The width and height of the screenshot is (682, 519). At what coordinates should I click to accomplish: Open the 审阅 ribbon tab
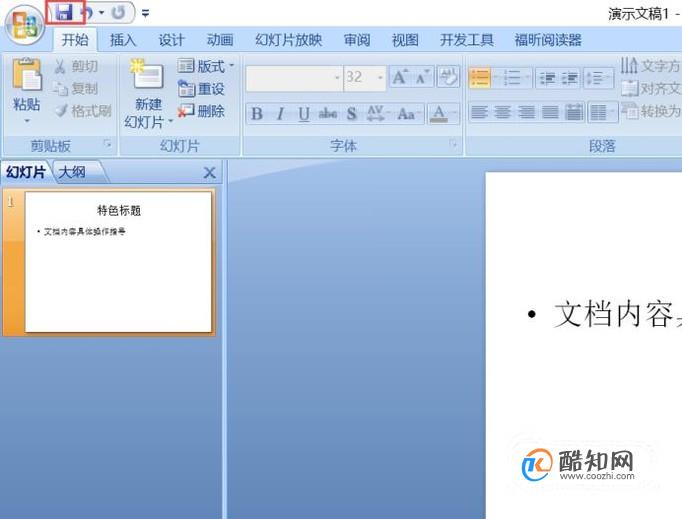(x=357, y=40)
